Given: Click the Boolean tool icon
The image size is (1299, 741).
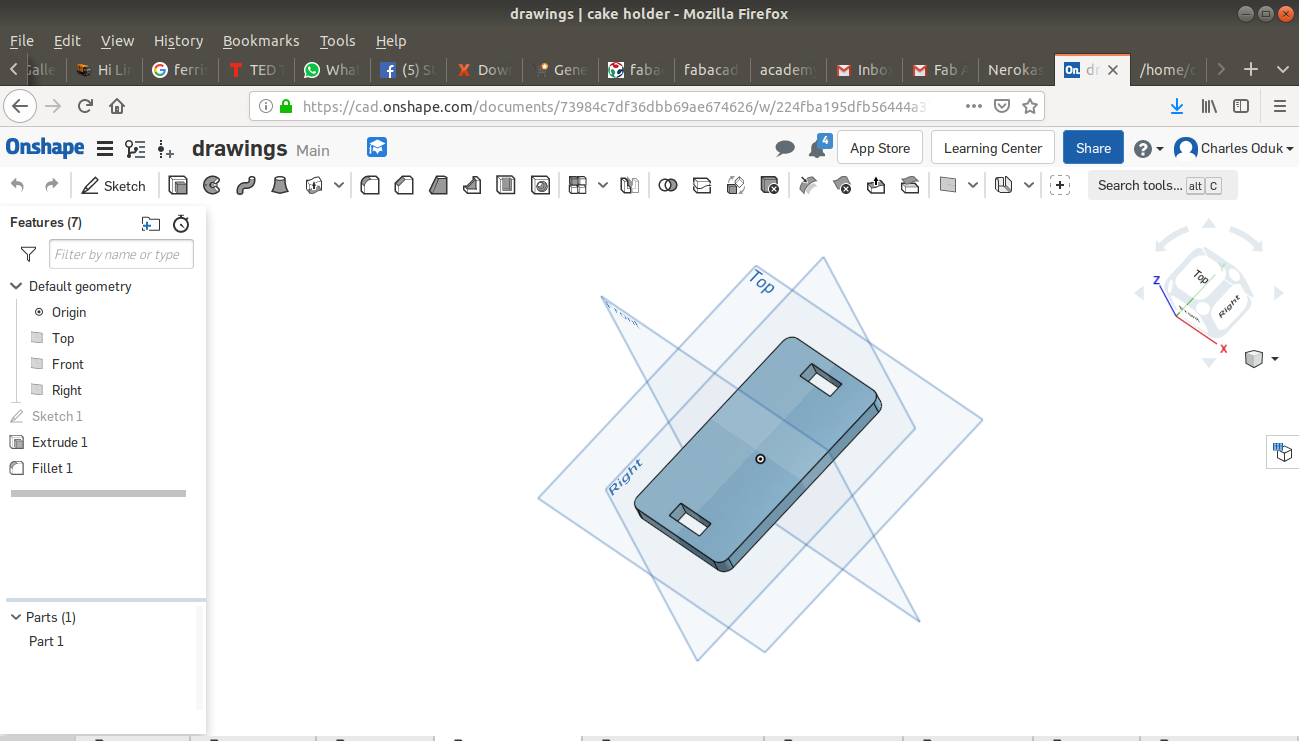Looking at the screenshot, I should 669,185.
